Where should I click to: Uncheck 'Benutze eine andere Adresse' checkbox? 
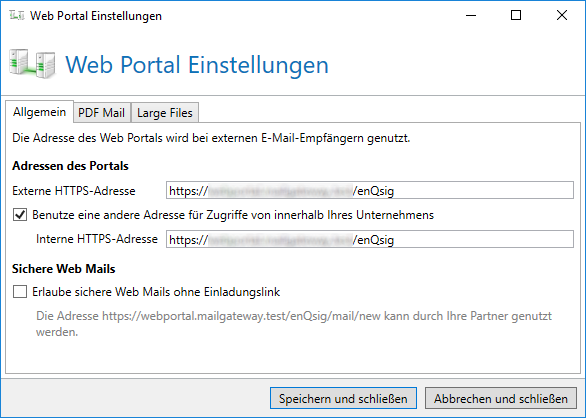(x=20, y=215)
